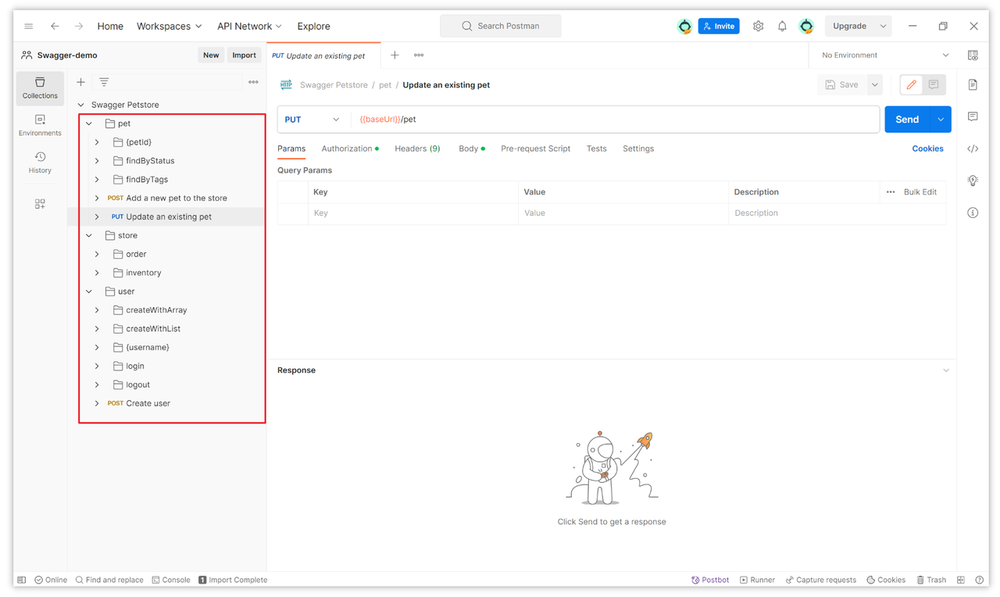
Task: Expand the findByStatus folder
Action: pyautogui.click(x=97, y=161)
